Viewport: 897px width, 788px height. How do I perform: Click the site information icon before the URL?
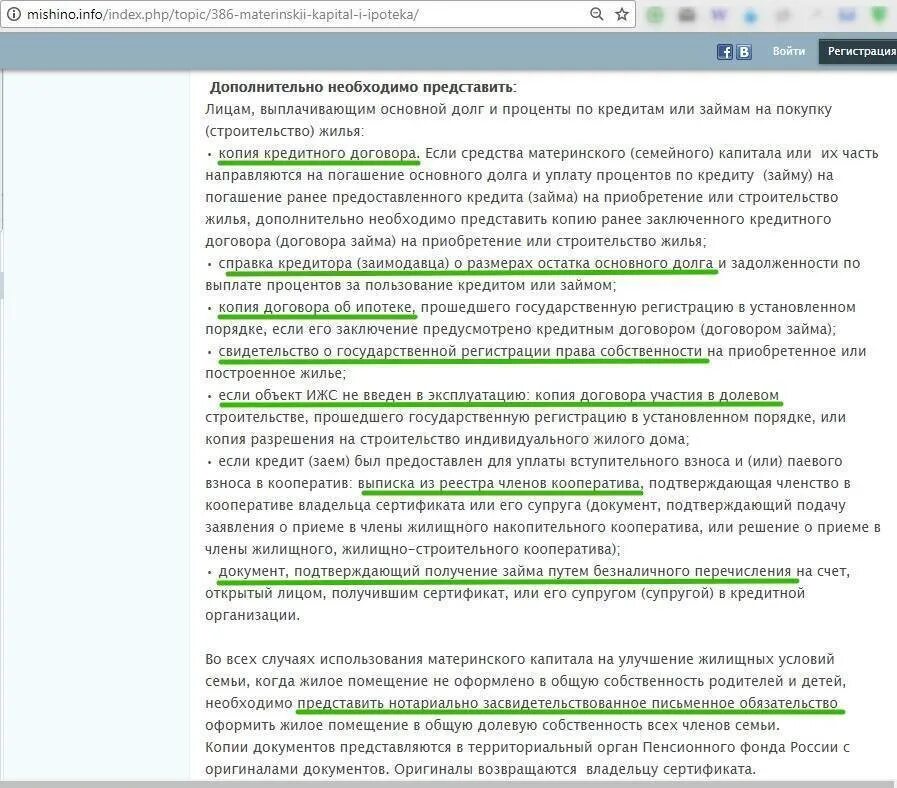[x=13, y=14]
